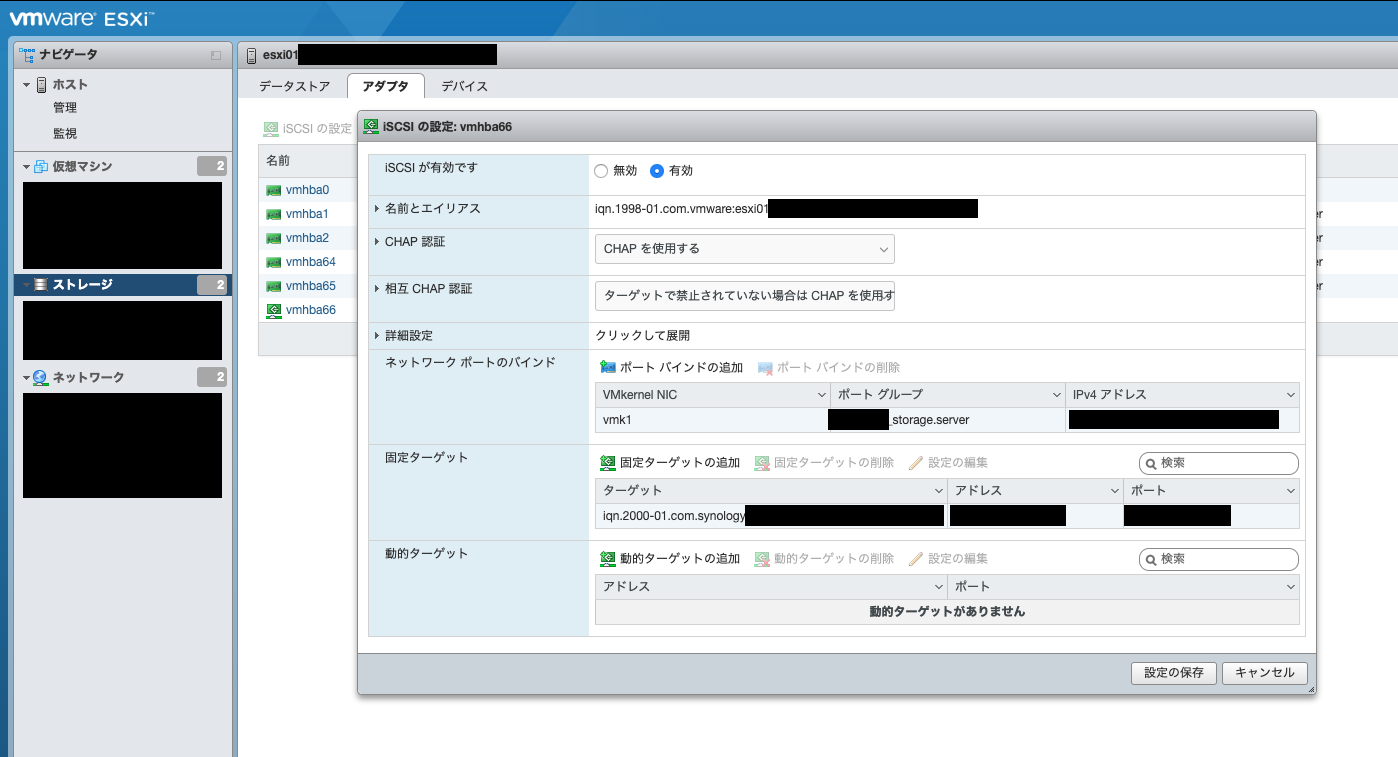Image resolution: width=1398 pixels, height=757 pixels.
Task: Open the CHAP を使用する dropdown
Action: (745, 249)
